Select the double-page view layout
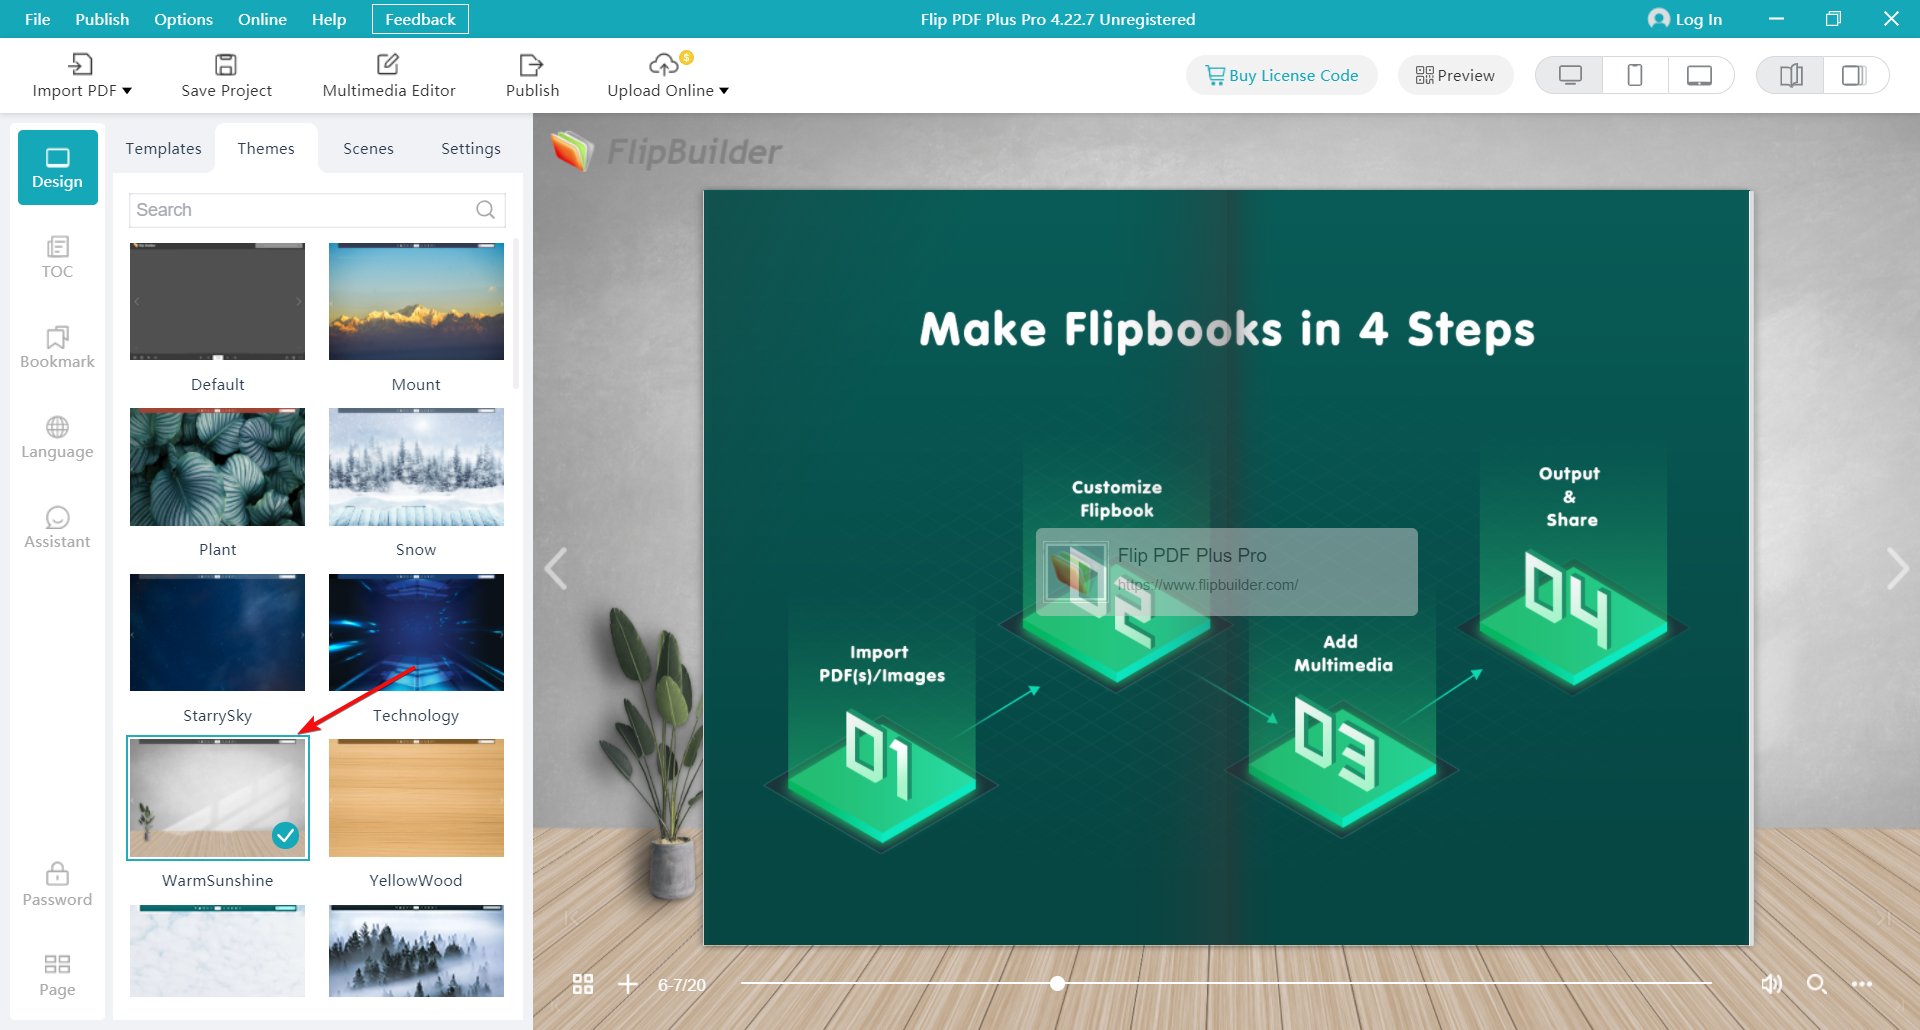Viewport: 1920px width, 1030px height. click(1791, 75)
